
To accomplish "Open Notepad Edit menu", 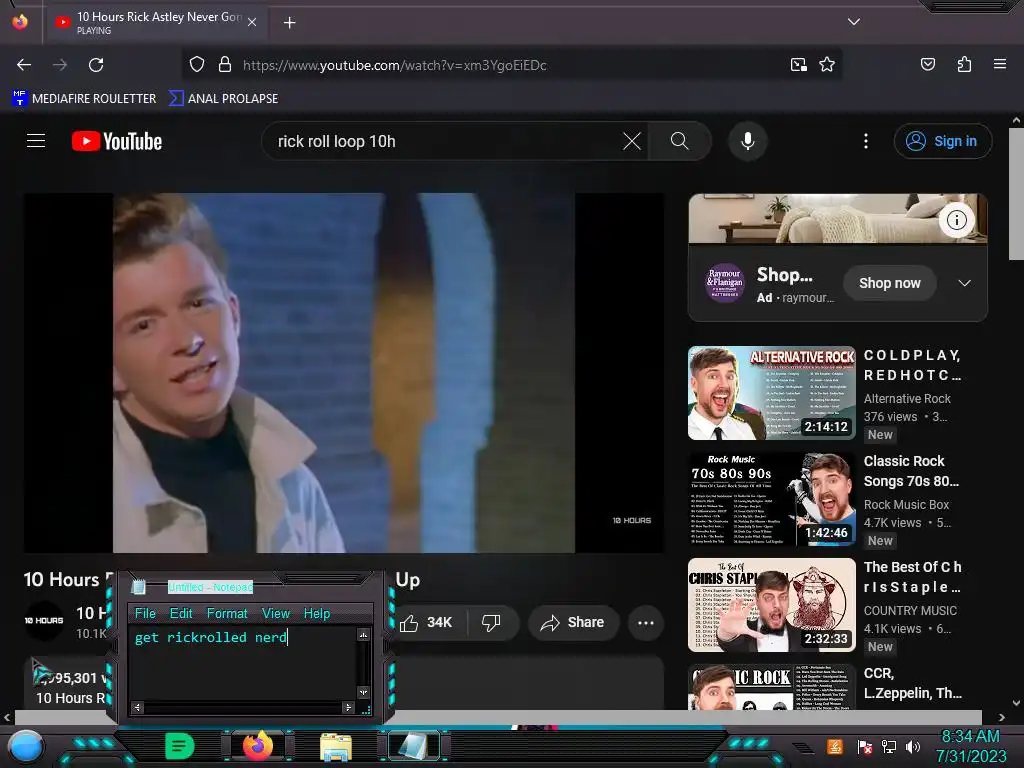I will [x=181, y=613].
